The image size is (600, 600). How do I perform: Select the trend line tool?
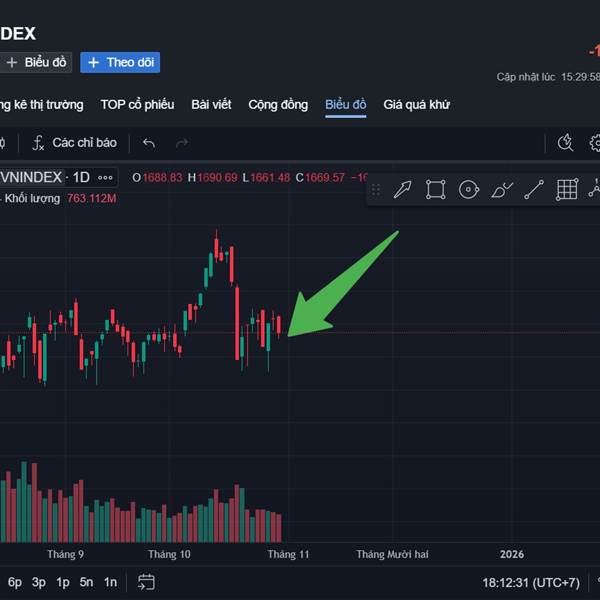point(534,190)
